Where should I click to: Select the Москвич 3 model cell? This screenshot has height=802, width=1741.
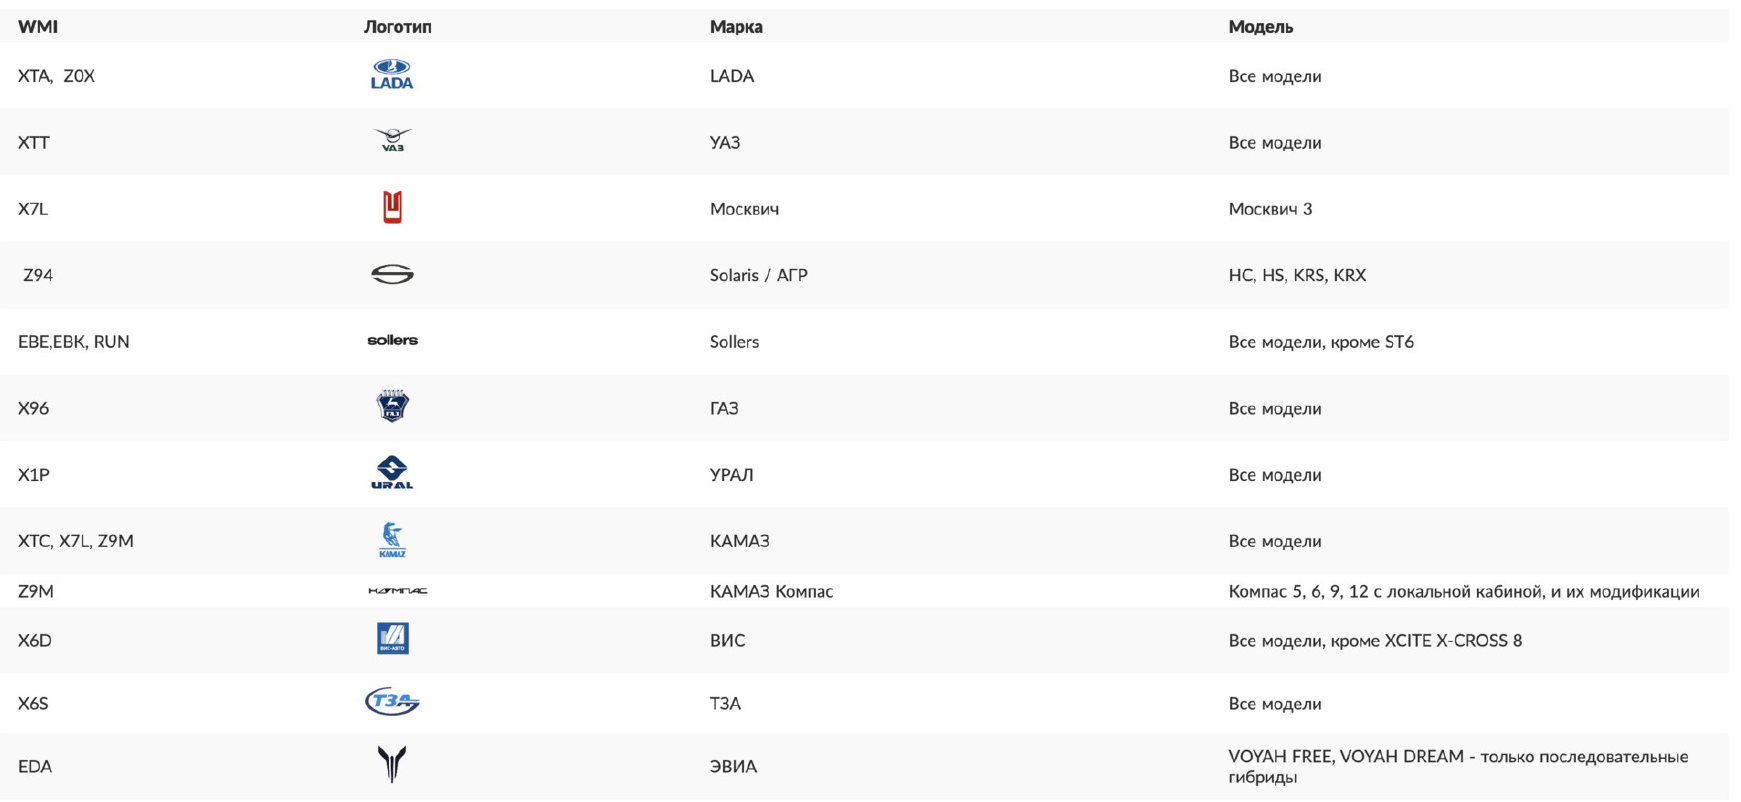pos(1270,209)
